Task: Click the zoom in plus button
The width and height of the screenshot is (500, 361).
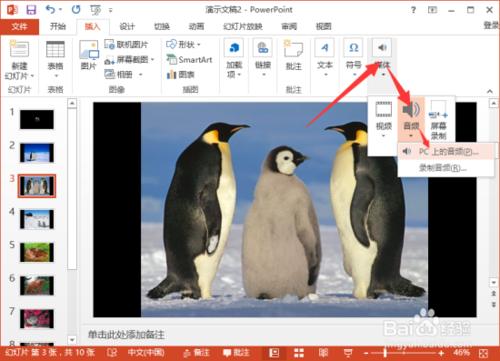Action: (442, 353)
